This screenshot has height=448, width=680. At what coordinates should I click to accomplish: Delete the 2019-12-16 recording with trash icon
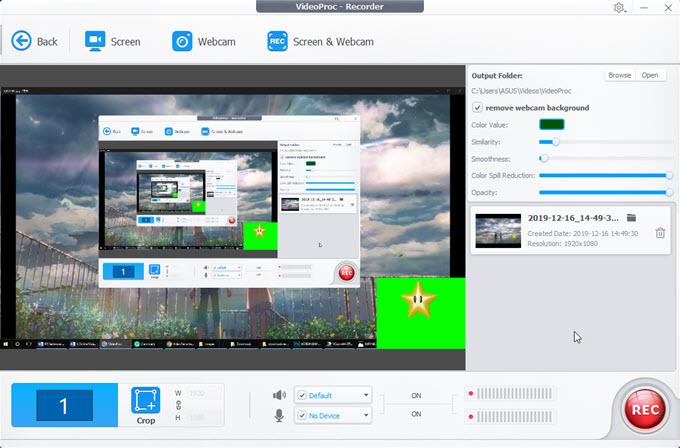click(x=660, y=233)
